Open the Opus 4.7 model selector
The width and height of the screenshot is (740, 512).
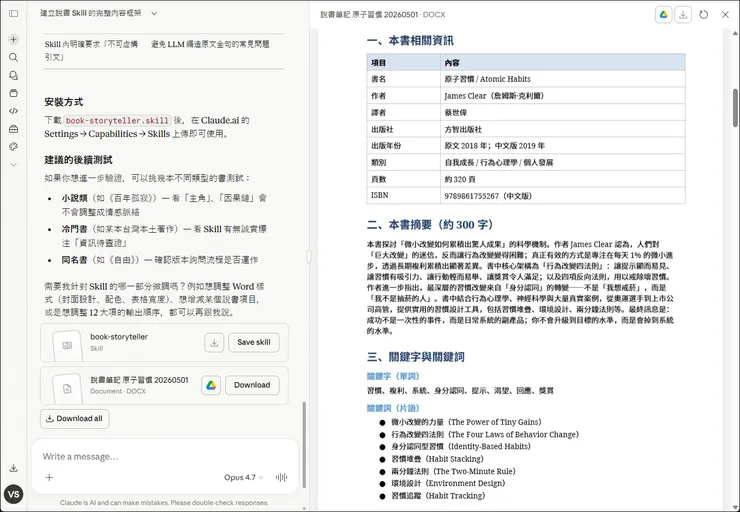244,478
